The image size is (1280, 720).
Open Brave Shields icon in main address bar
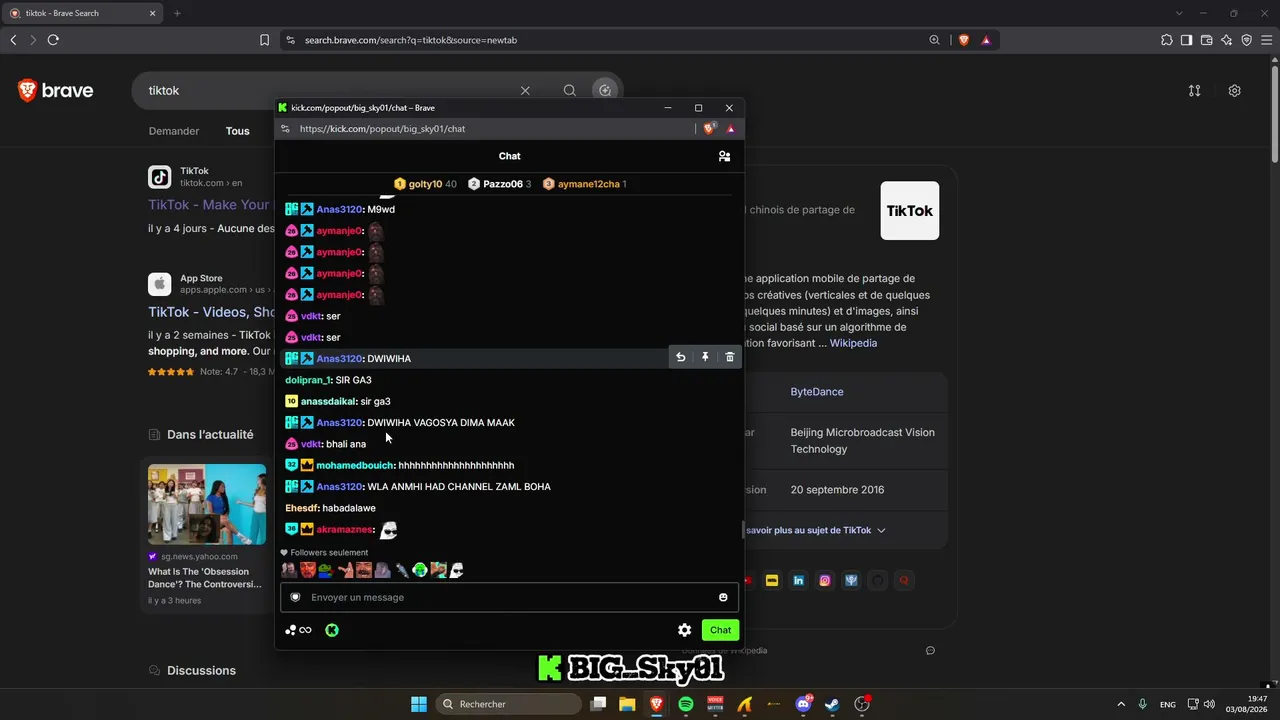pos(964,40)
